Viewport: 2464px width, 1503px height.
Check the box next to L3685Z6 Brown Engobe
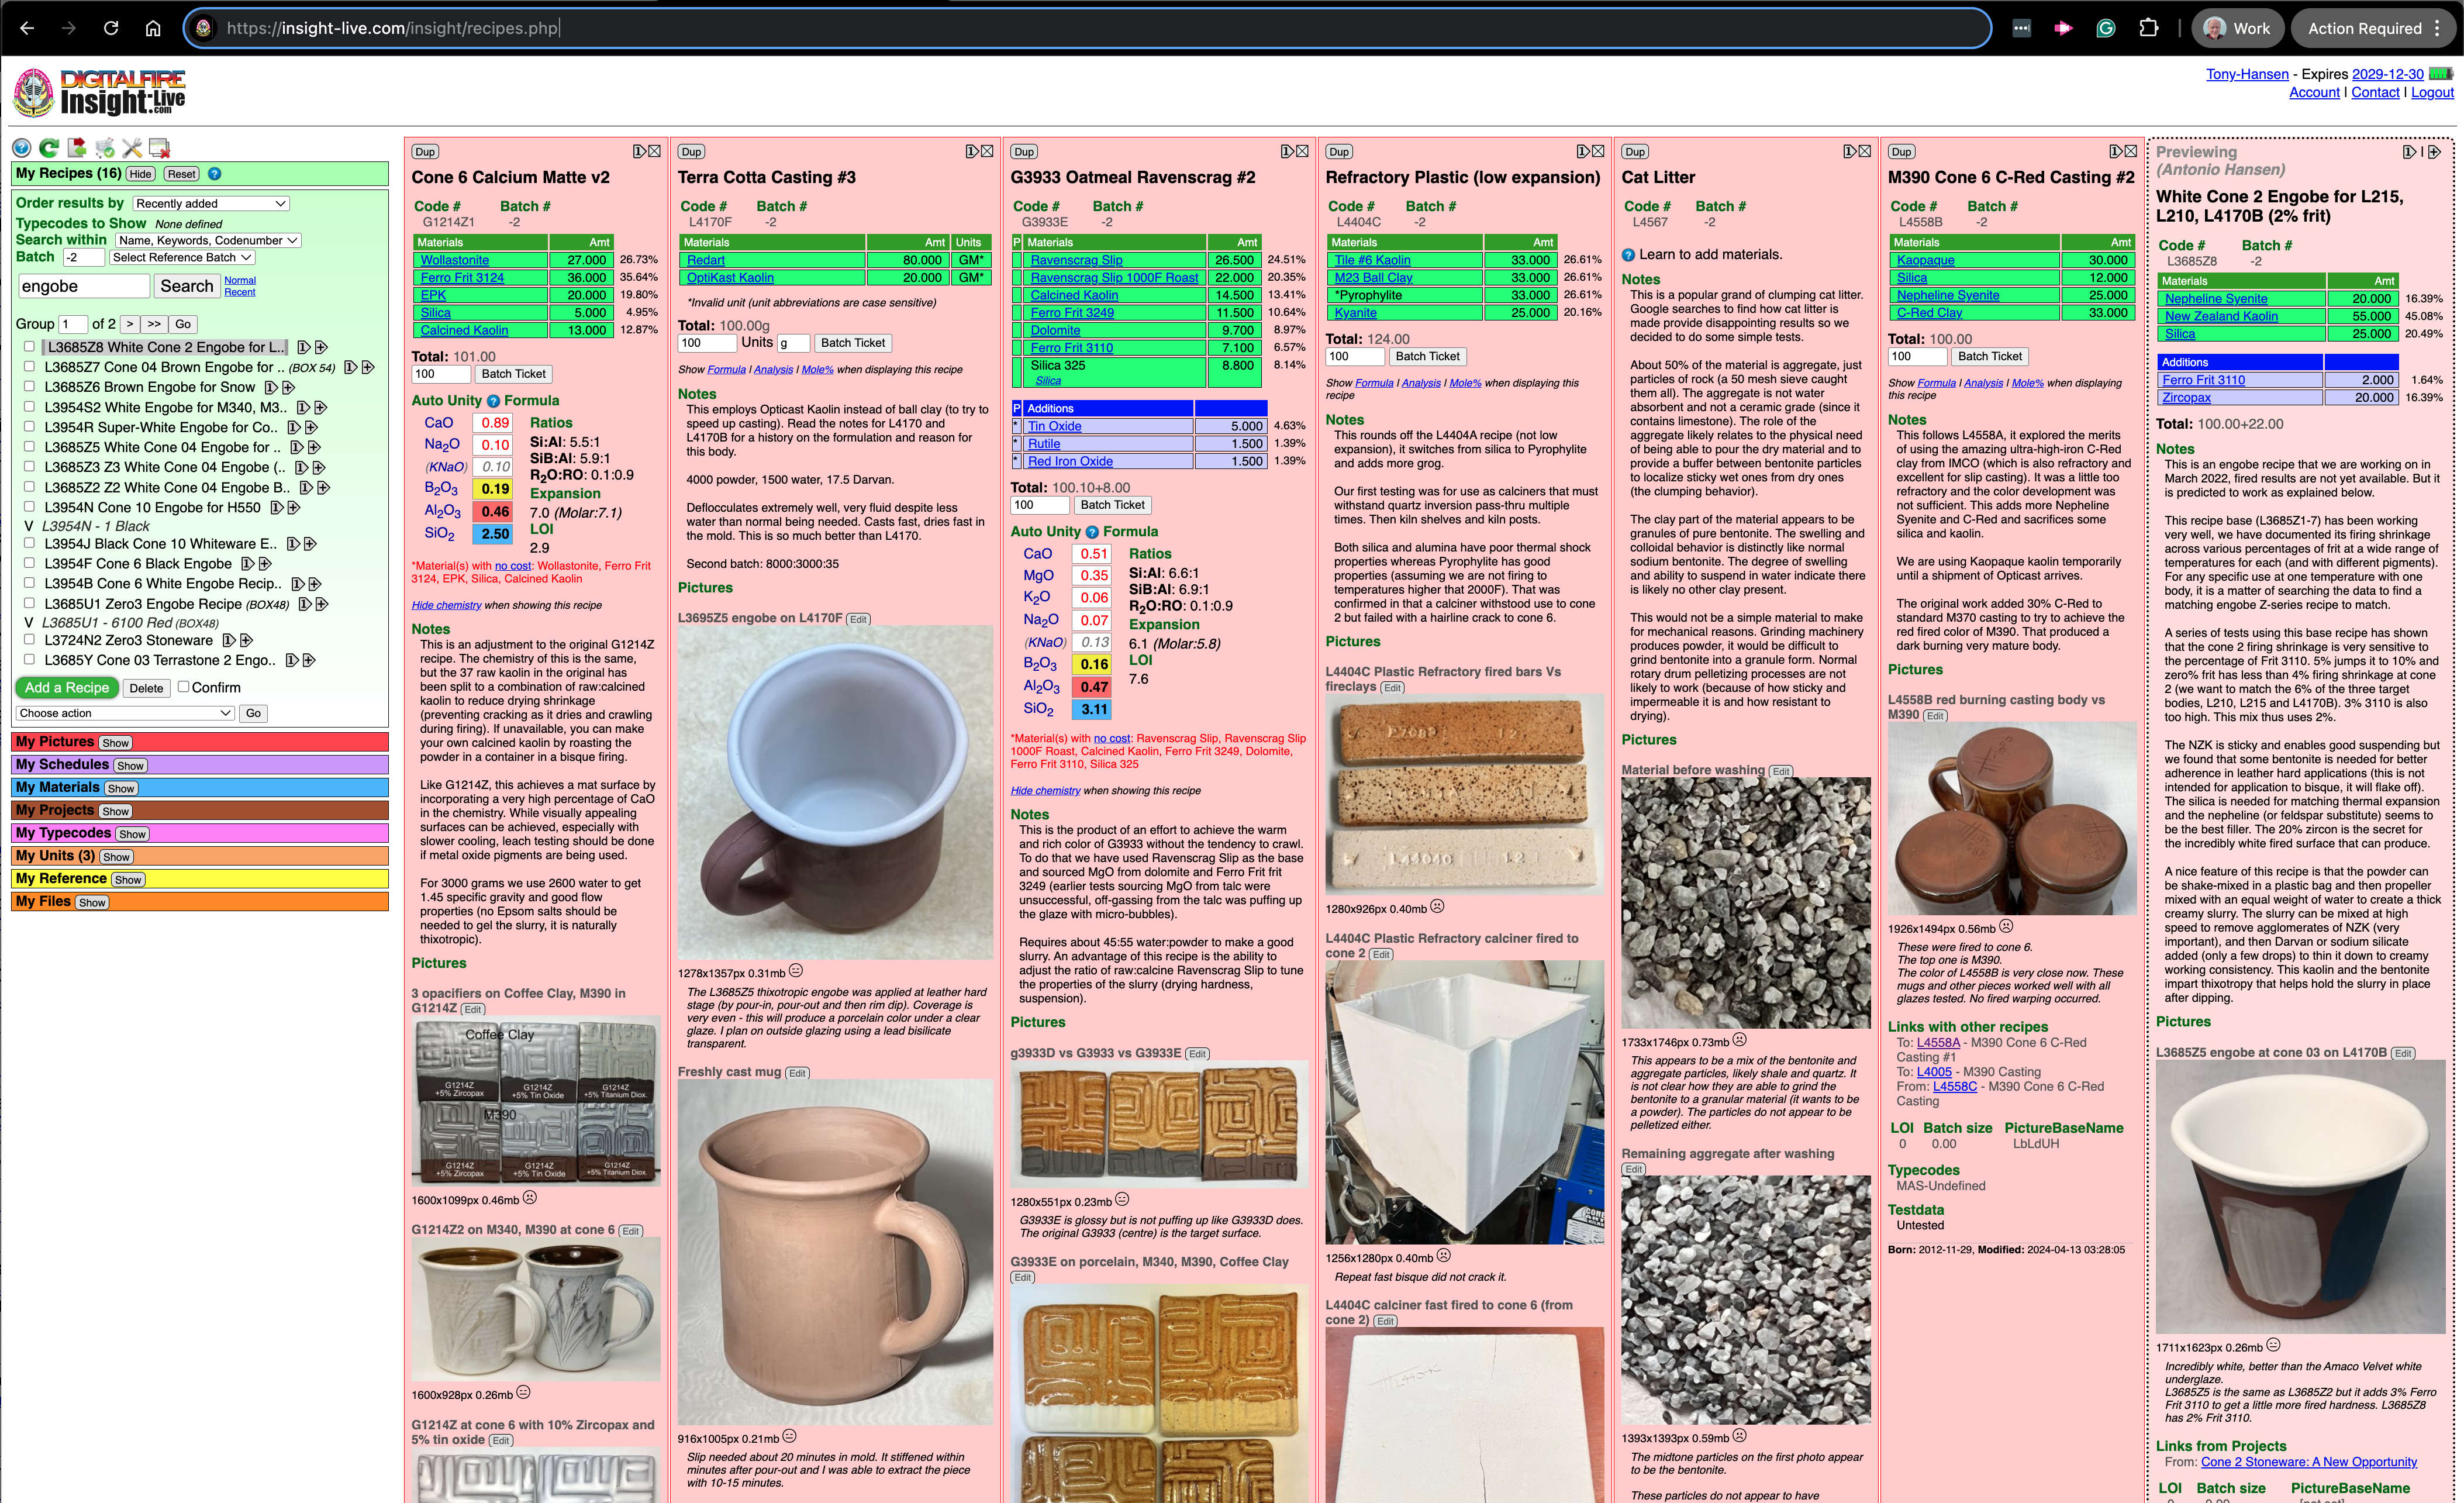tap(29, 387)
